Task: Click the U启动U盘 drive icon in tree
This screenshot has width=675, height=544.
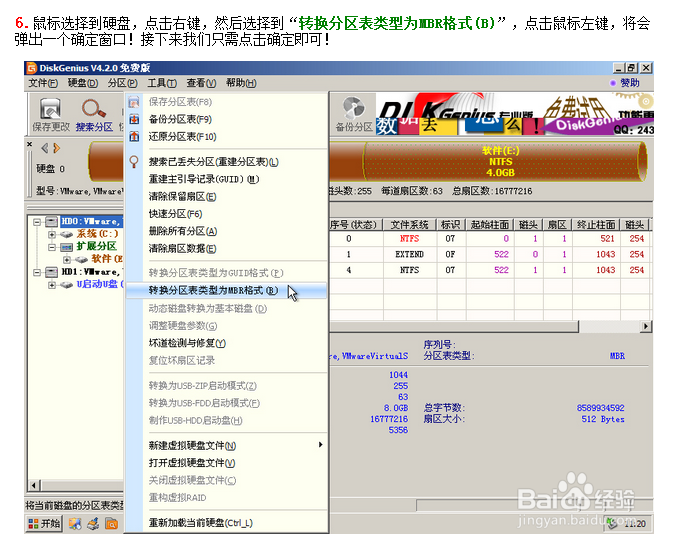Action: coord(66,285)
